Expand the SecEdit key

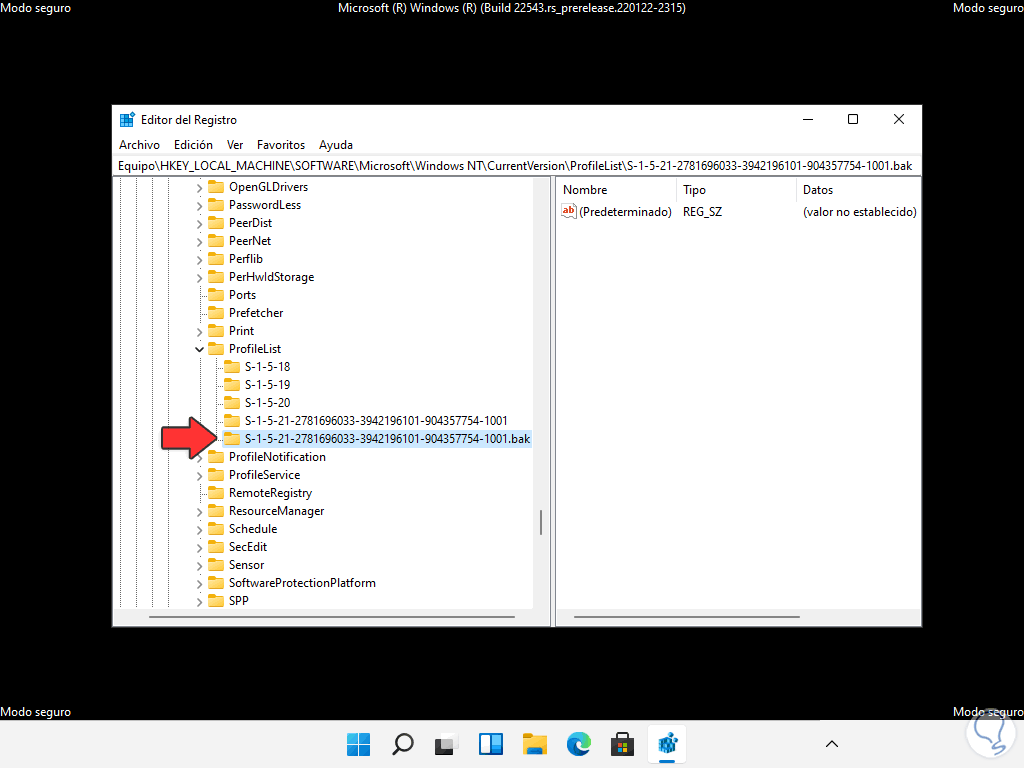(200, 547)
